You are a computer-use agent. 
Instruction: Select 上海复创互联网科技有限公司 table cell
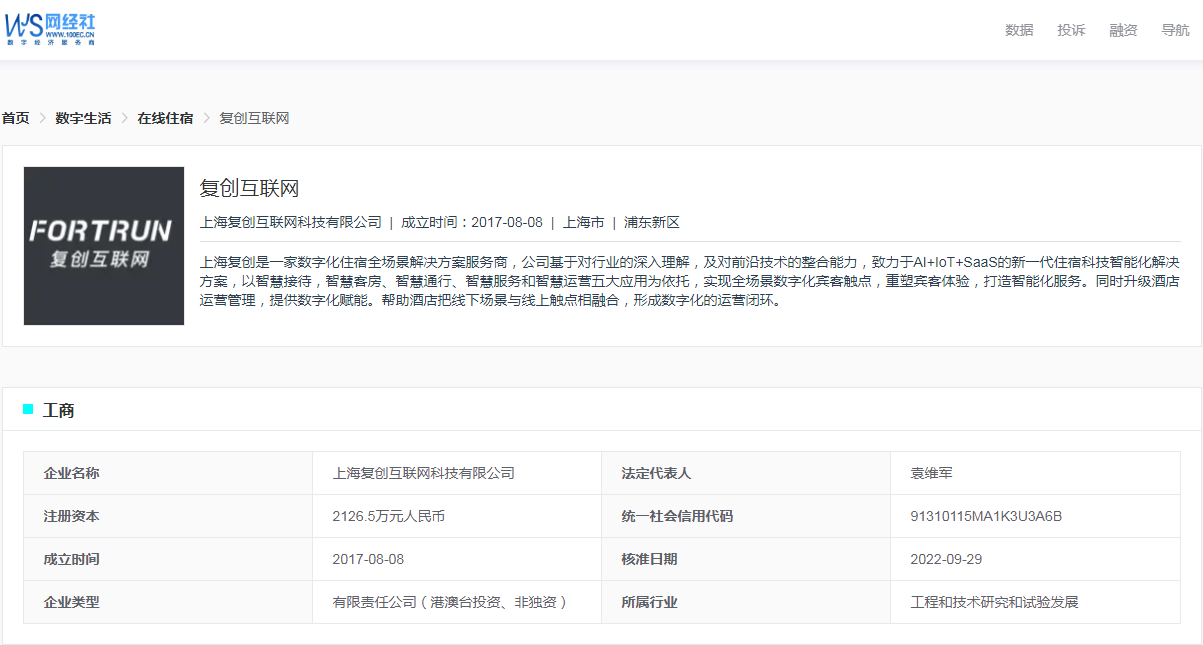457,473
